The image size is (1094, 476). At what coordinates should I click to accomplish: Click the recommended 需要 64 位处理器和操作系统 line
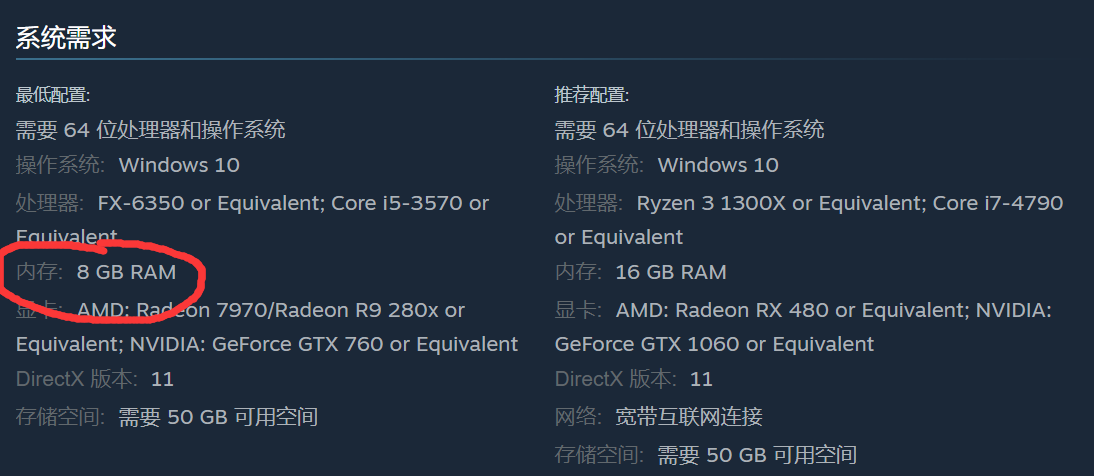pyautogui.click(x=689, y=130)
